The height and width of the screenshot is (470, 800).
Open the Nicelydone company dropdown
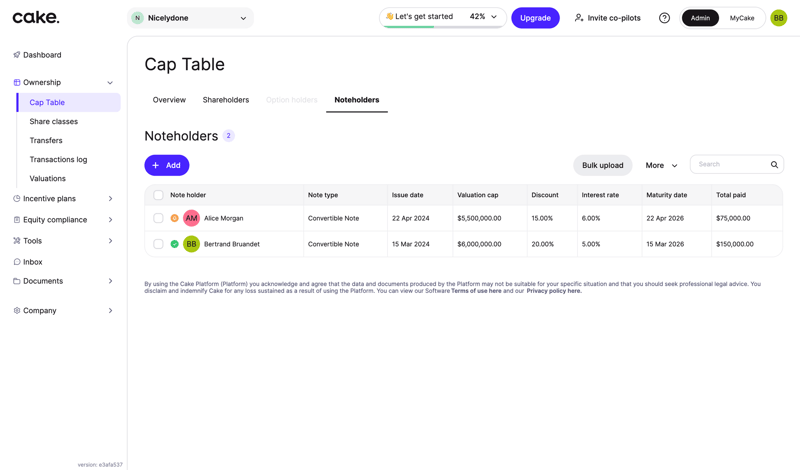pos(191,18)
